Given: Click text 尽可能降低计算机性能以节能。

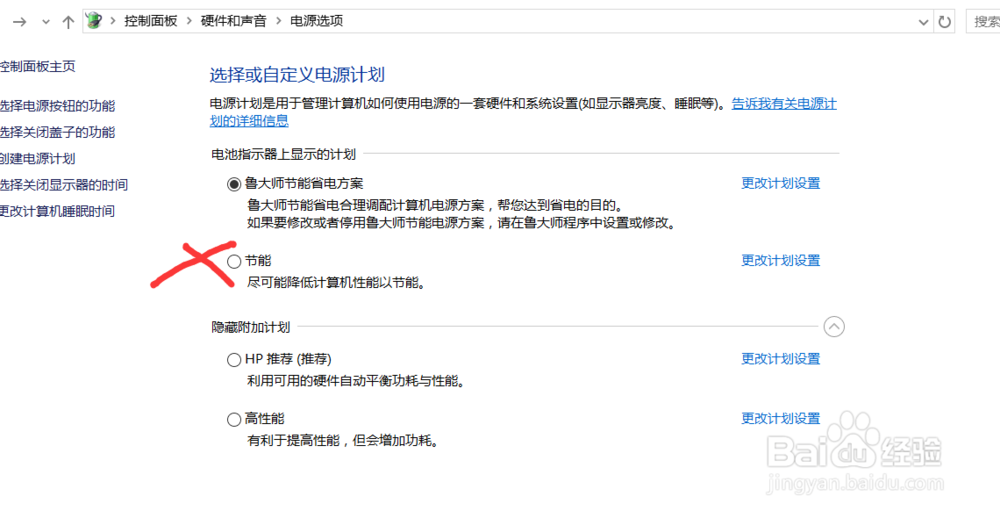Looking at the screenshot, I should tap(336, 283).
